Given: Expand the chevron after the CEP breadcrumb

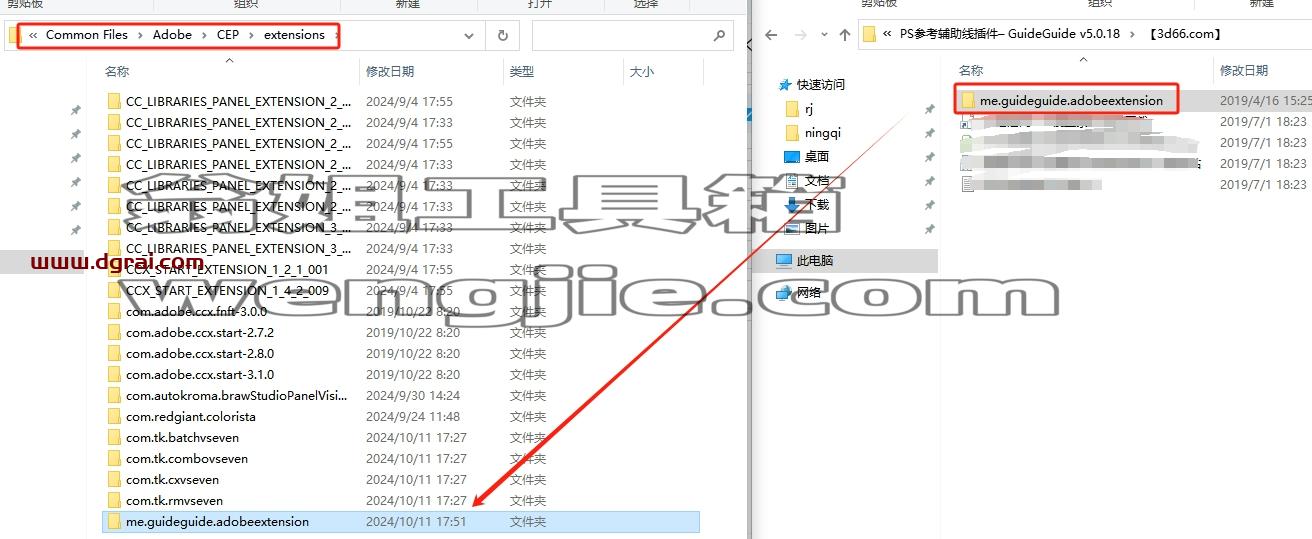Looking at the screenshot, I should [252, 35].
